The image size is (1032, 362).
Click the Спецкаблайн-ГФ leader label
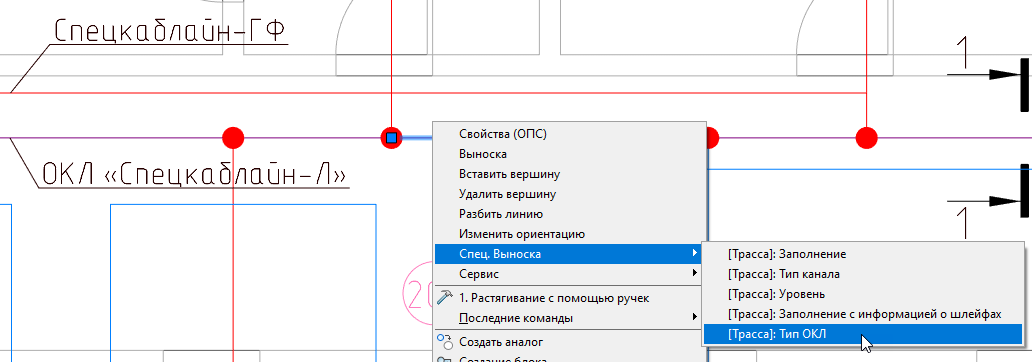tap(170, 31)
